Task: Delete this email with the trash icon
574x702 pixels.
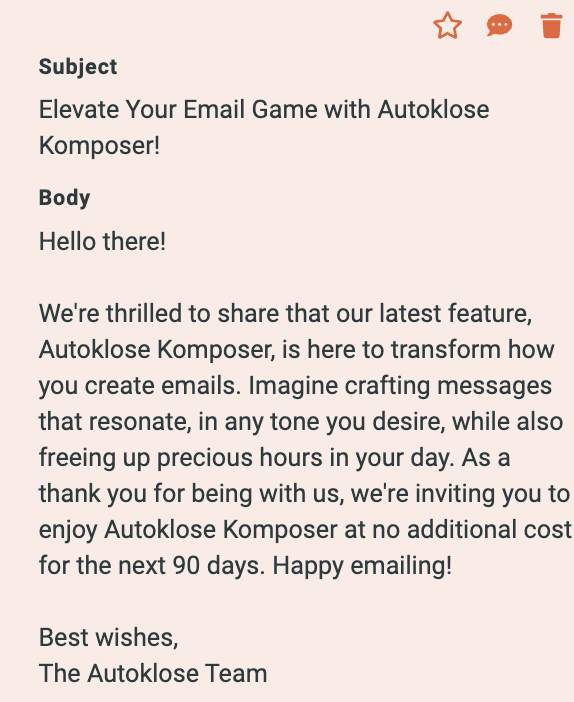Action: [551, 26]
